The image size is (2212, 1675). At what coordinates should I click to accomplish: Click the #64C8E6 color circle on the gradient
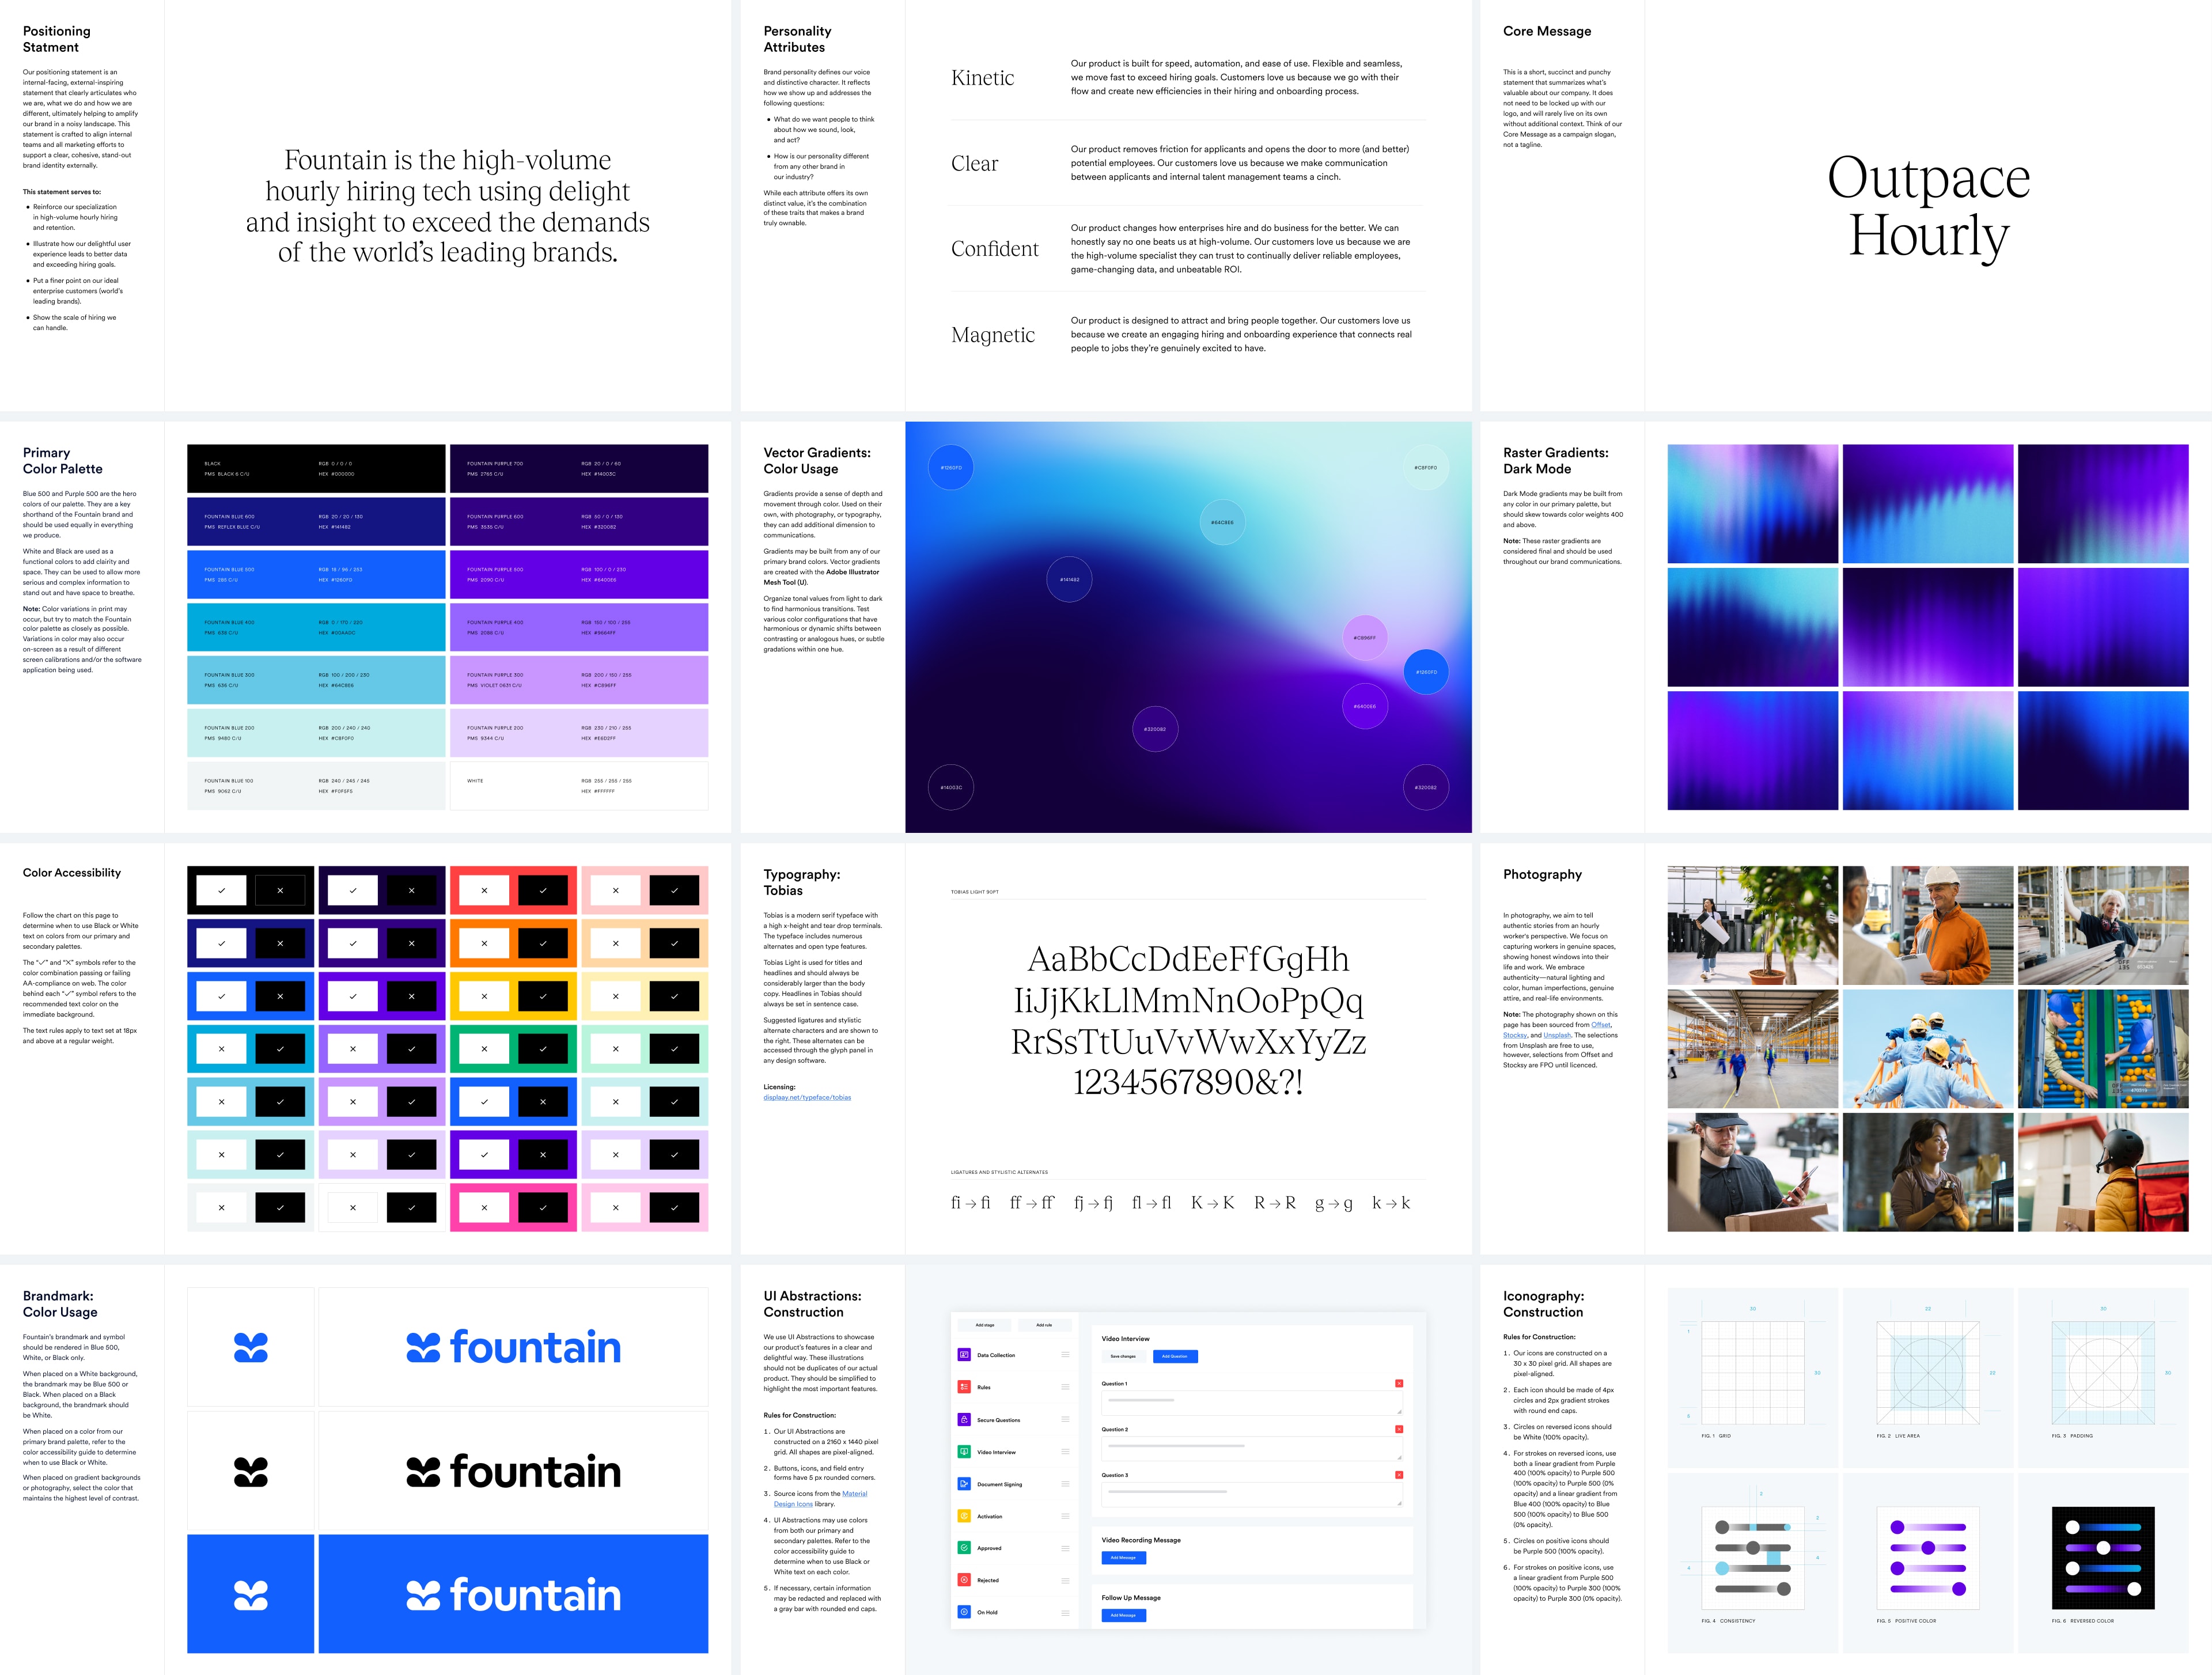(x=1222, y=522)
